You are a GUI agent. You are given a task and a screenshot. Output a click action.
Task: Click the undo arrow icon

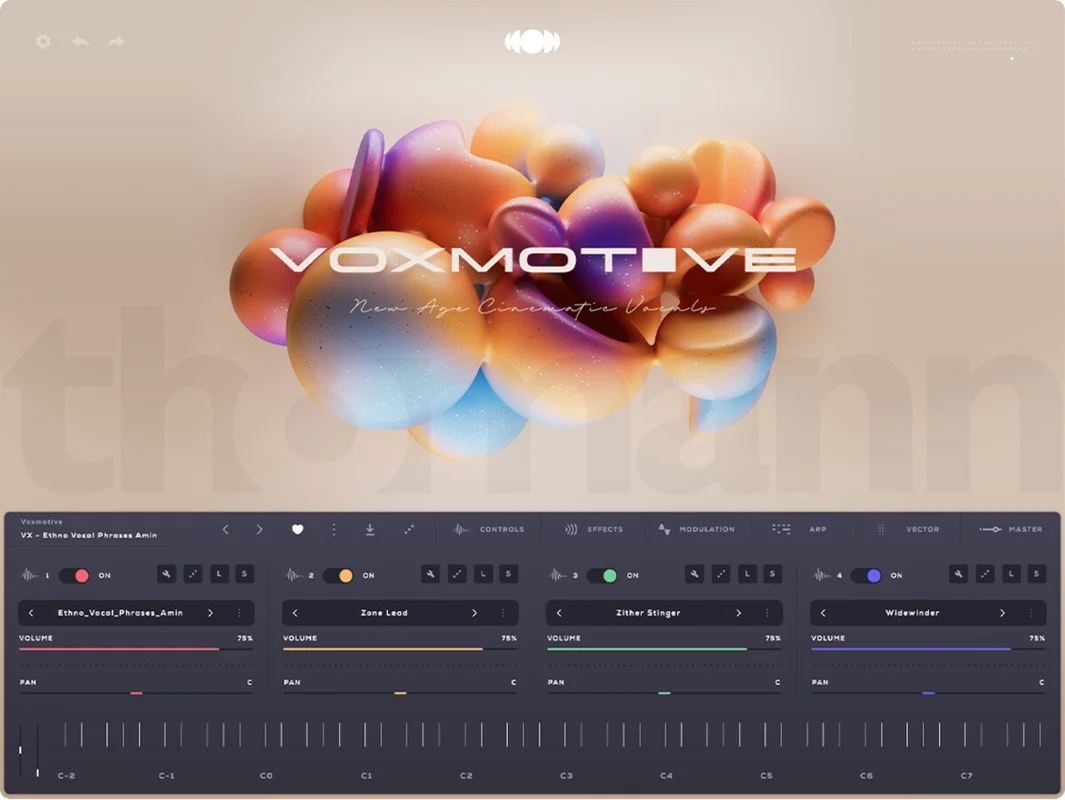click(81, 41)
